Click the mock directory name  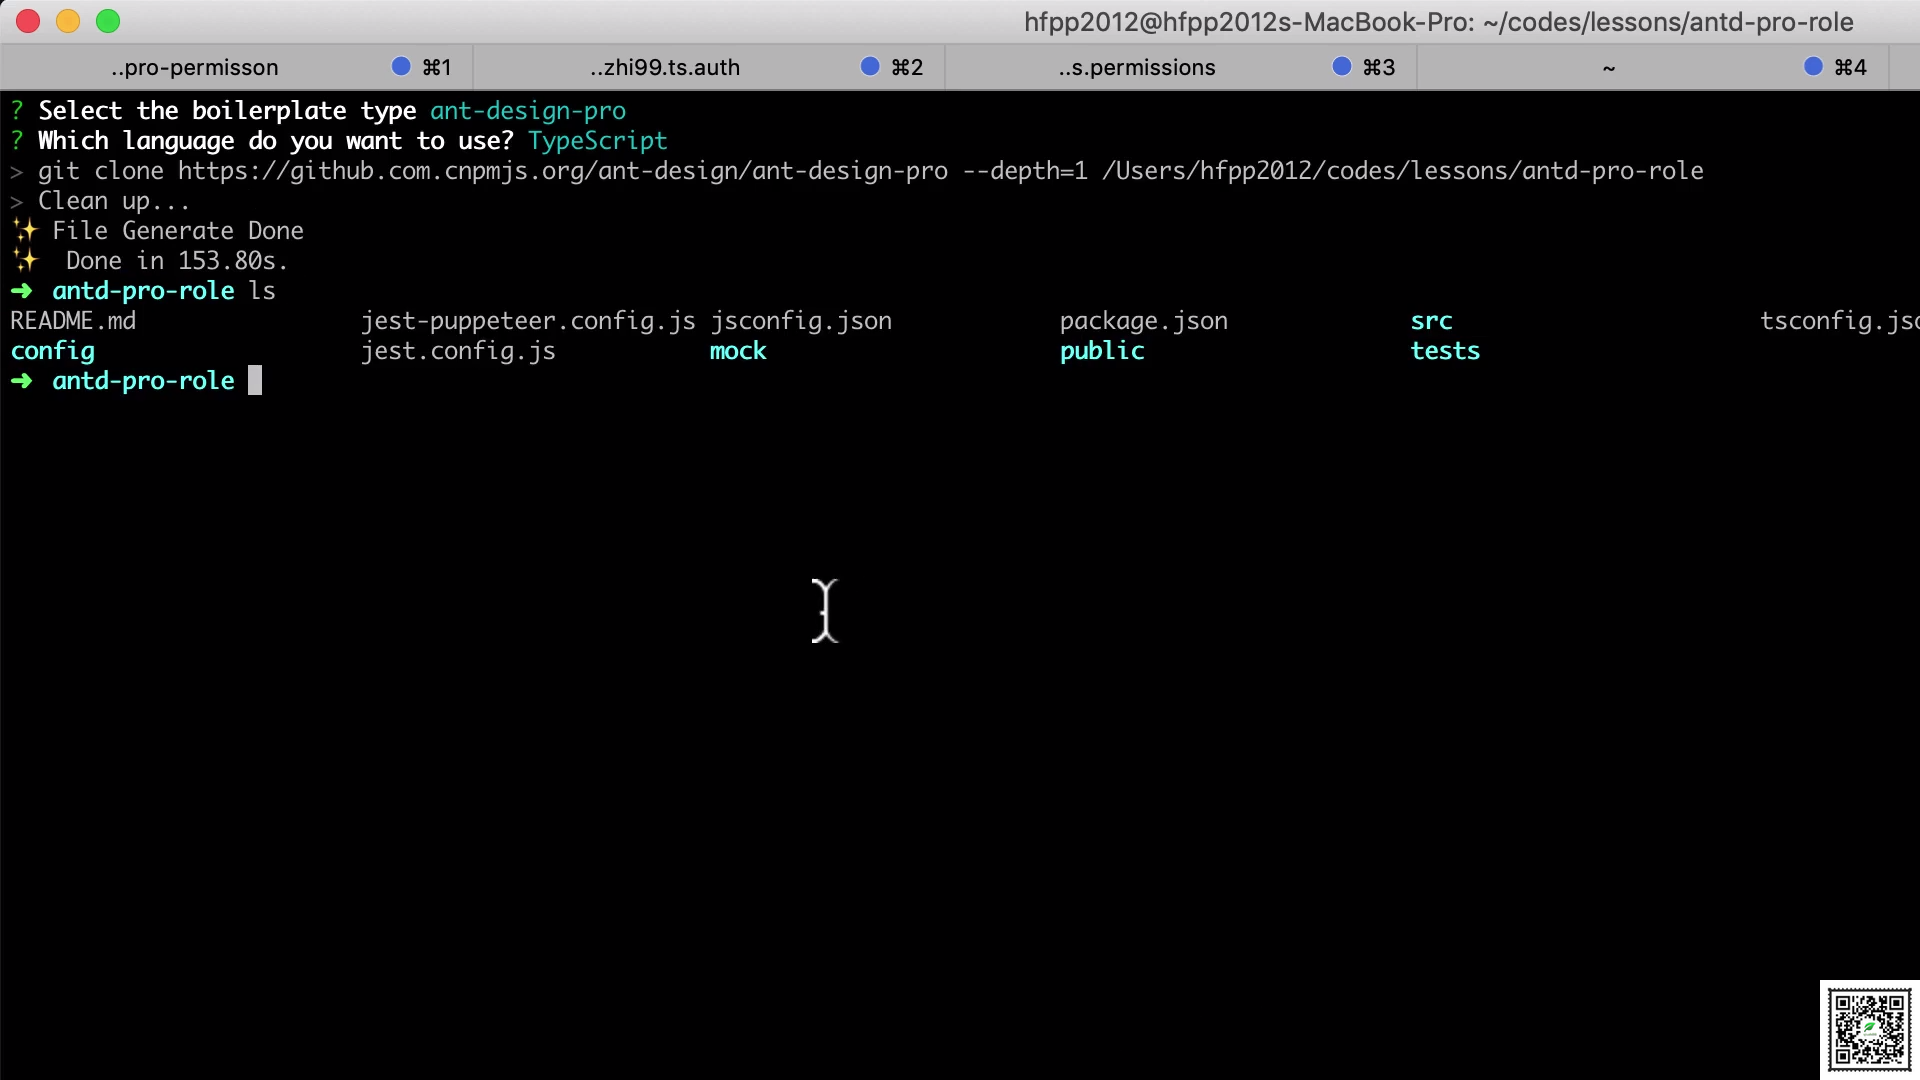738,351
